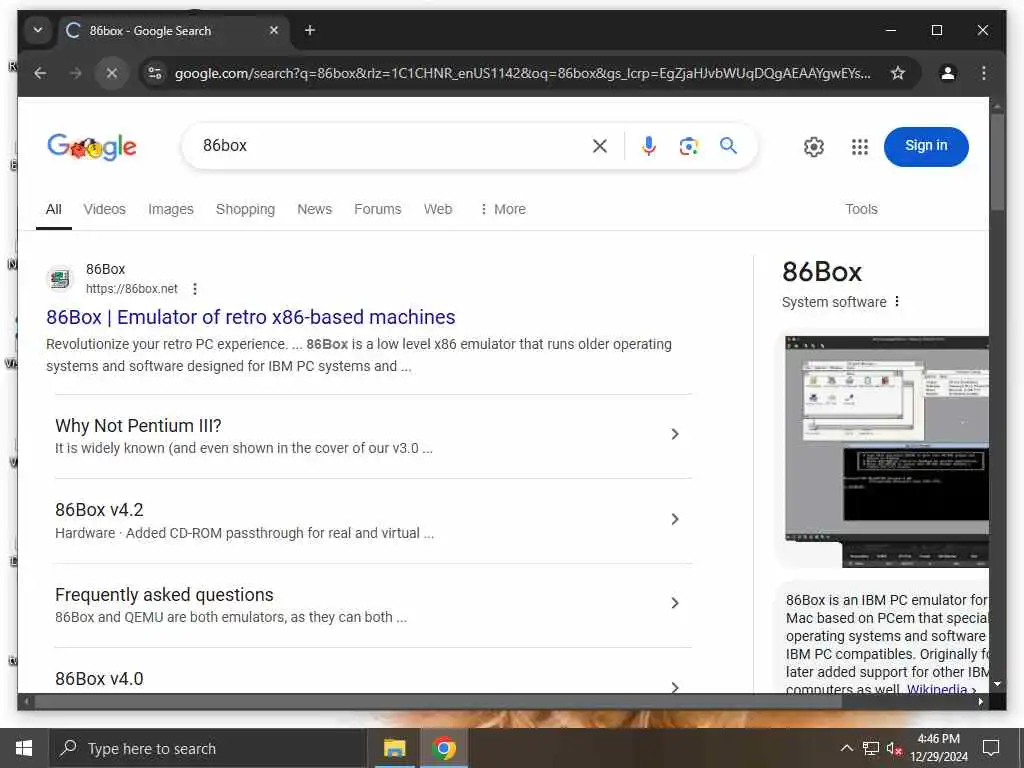This screenshot has width=1024, height=768.
Task: Switch to Shopping results tab
Action: click(x=245, y=209)
